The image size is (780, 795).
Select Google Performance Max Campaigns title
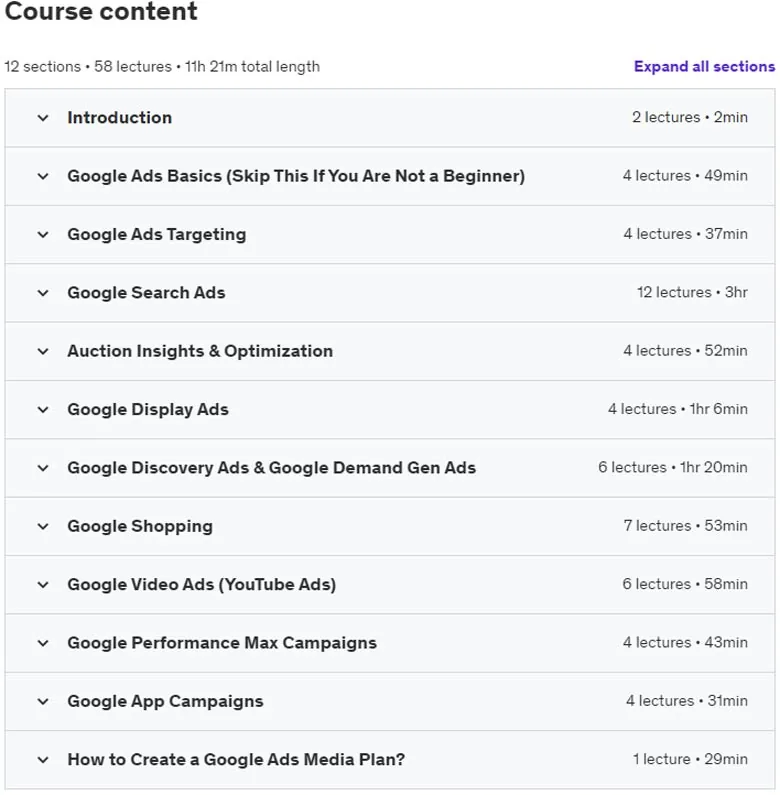(222, 643)
